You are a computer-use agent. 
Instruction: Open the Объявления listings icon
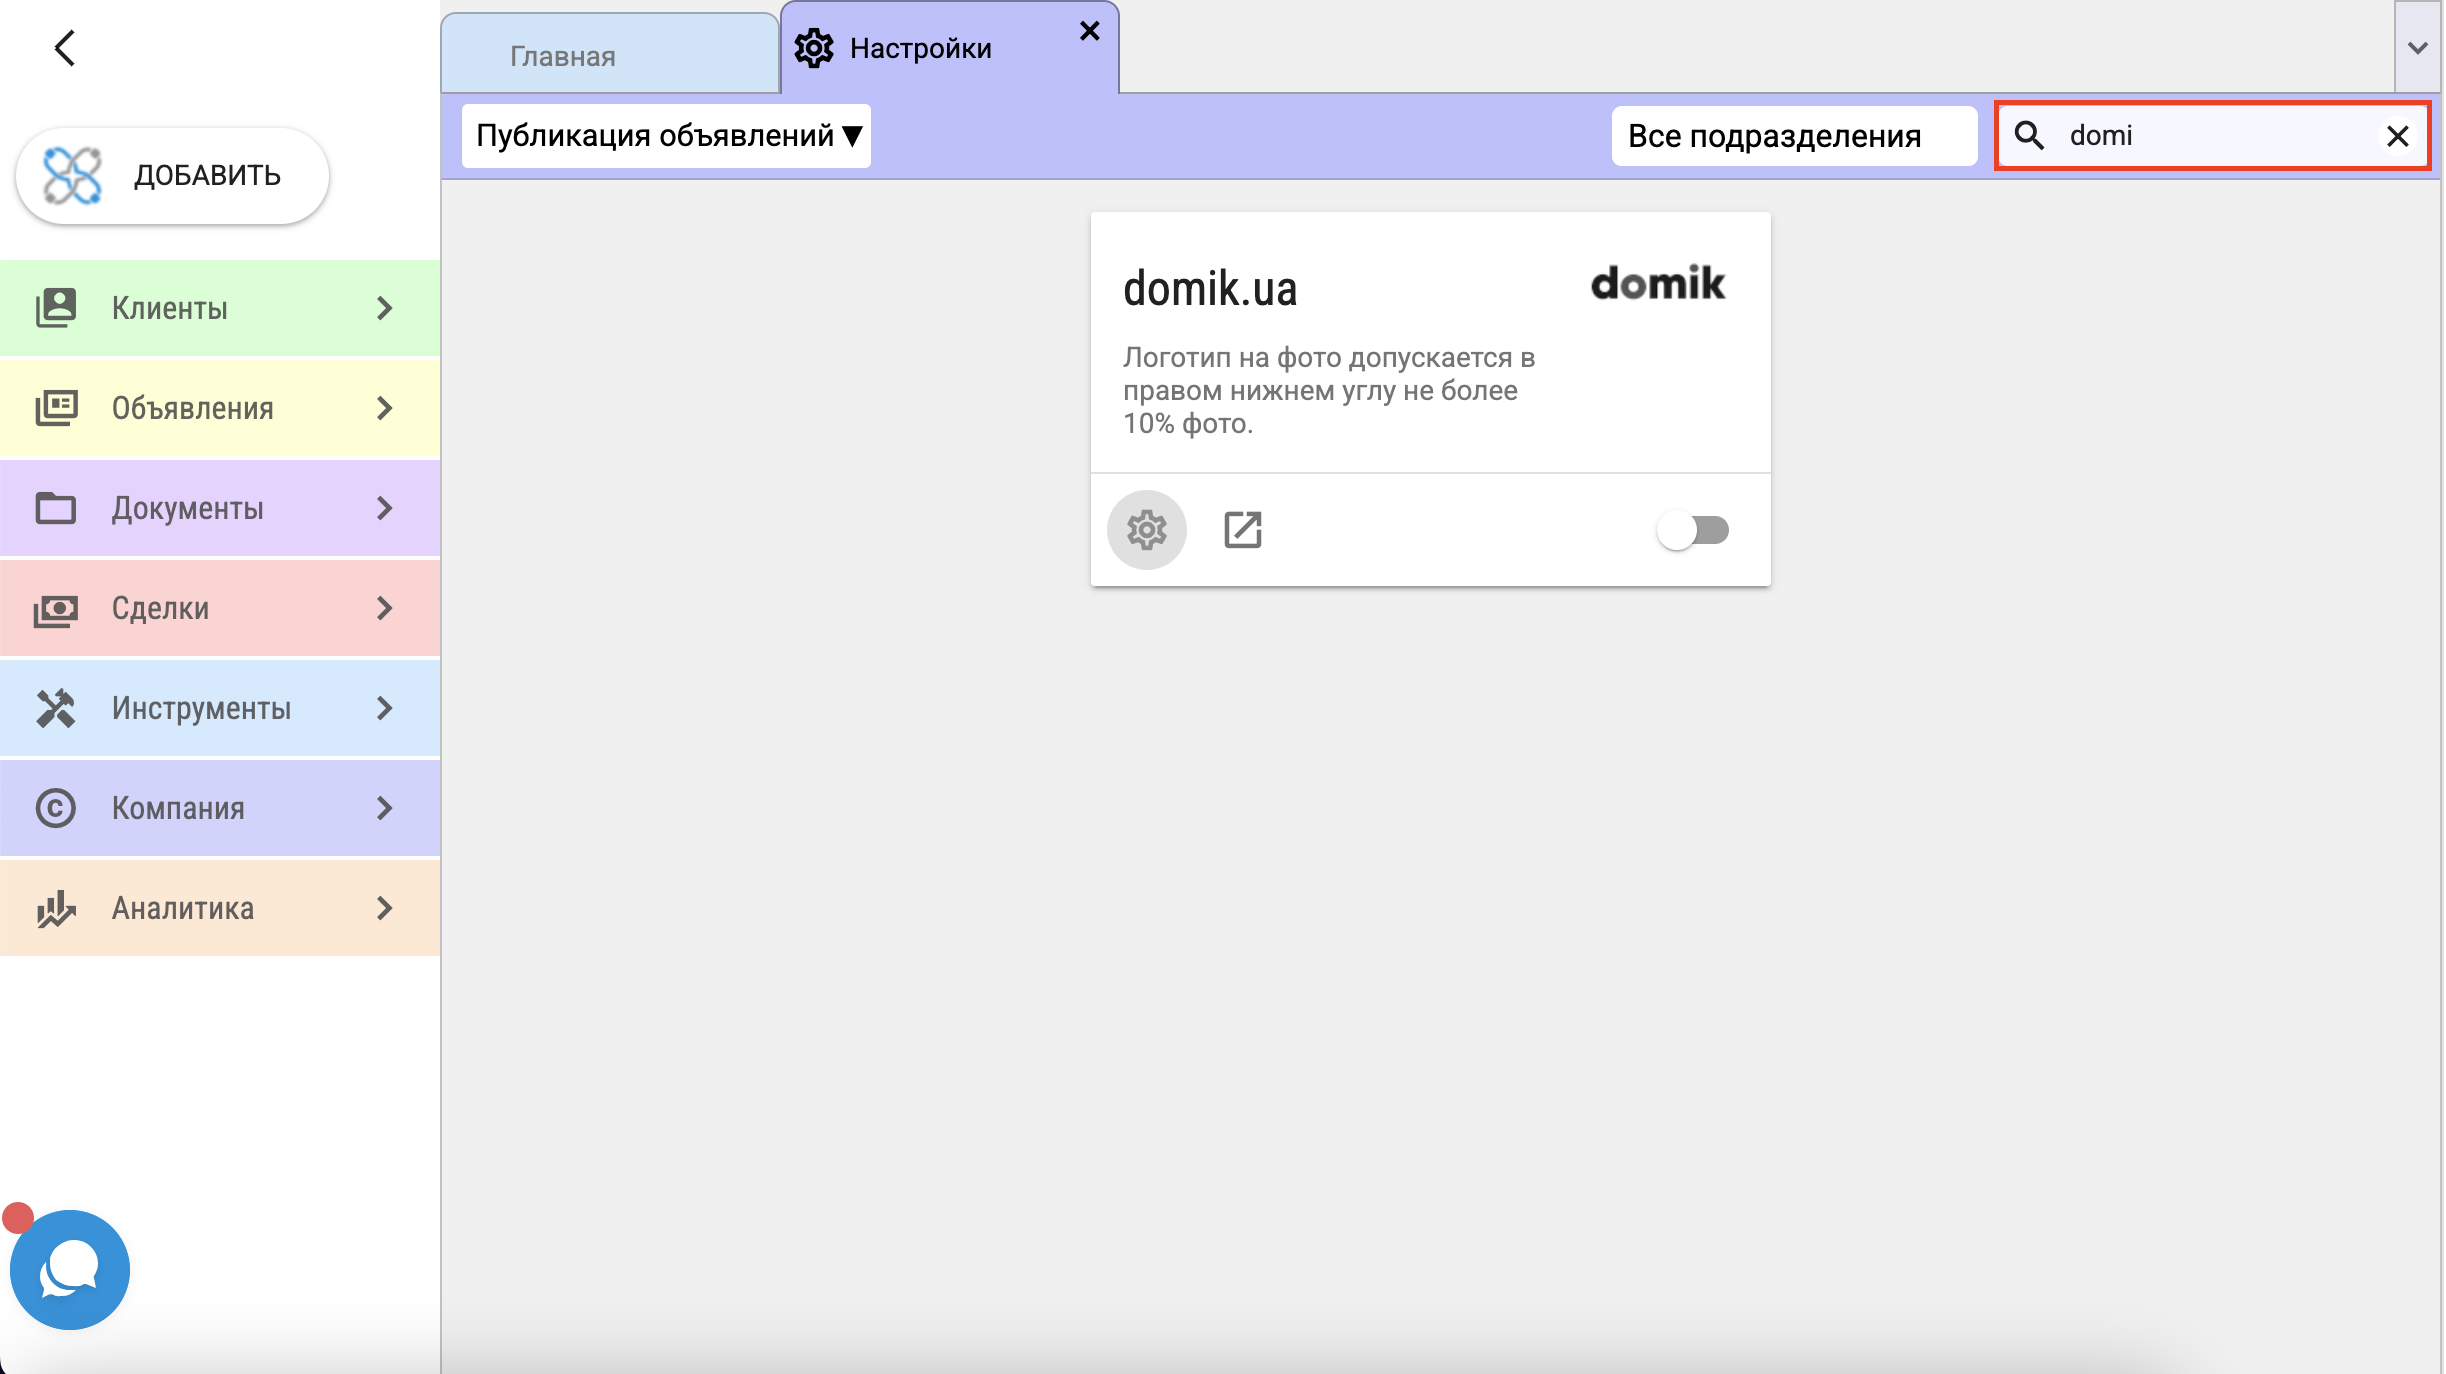click(56, 408)
